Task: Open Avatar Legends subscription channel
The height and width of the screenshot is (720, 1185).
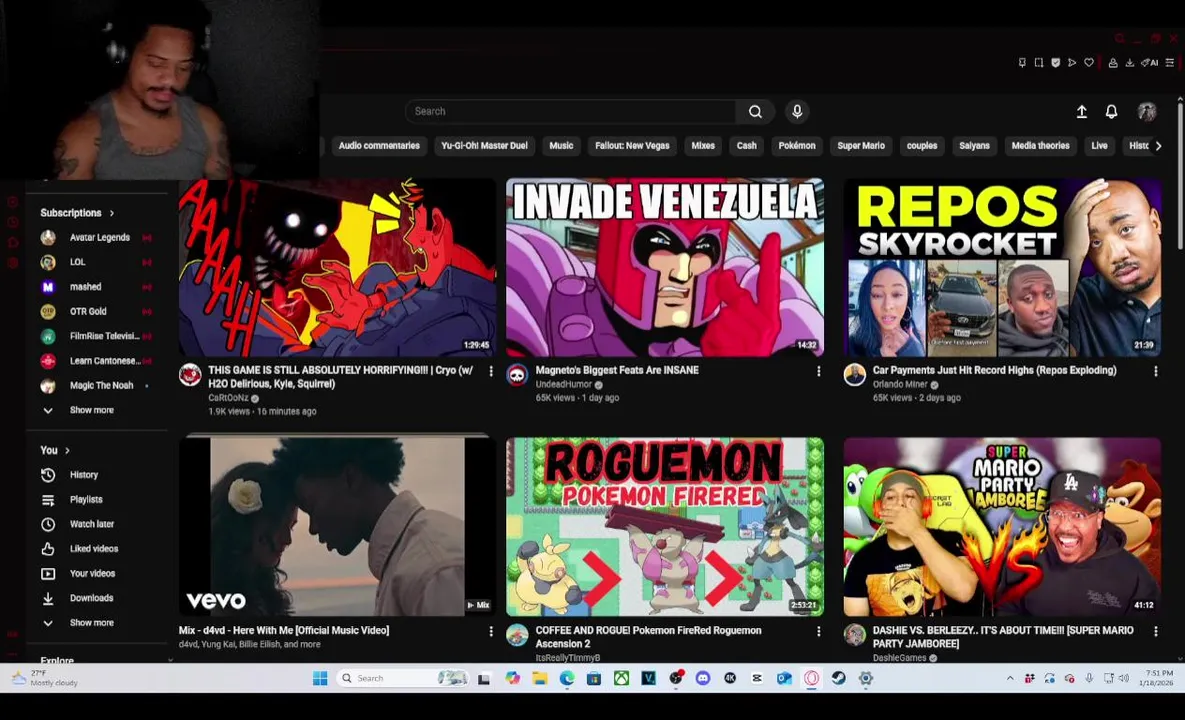Action: click(x=97, y=238)
